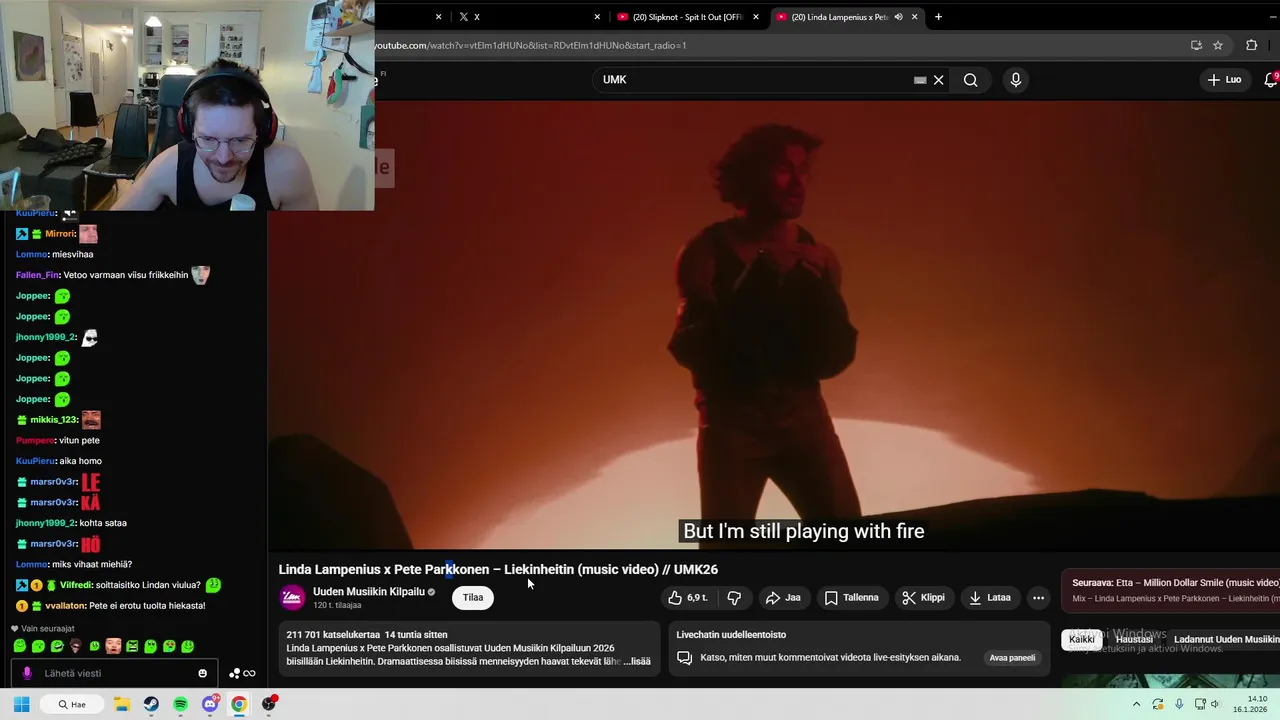Start voice search with microphone icon
Image resolution: width=1280 pixels, height=720 pixels.
click(1016, 80)
